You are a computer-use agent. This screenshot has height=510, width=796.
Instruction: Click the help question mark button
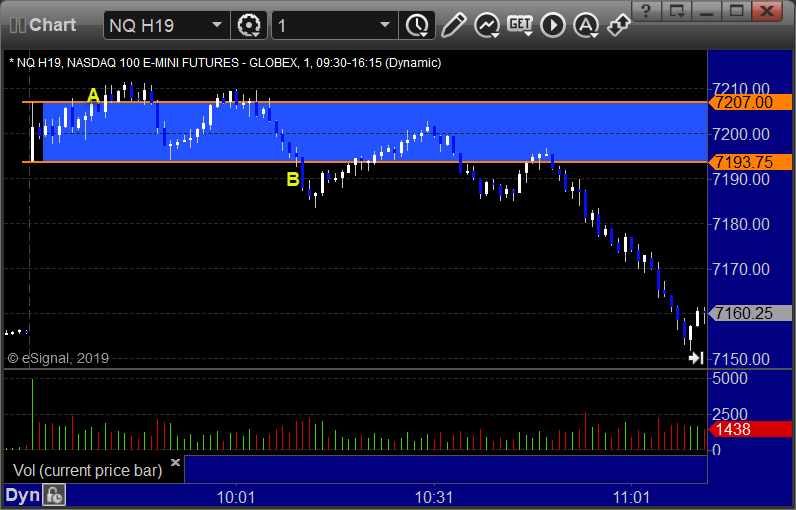tap(646, 10)
